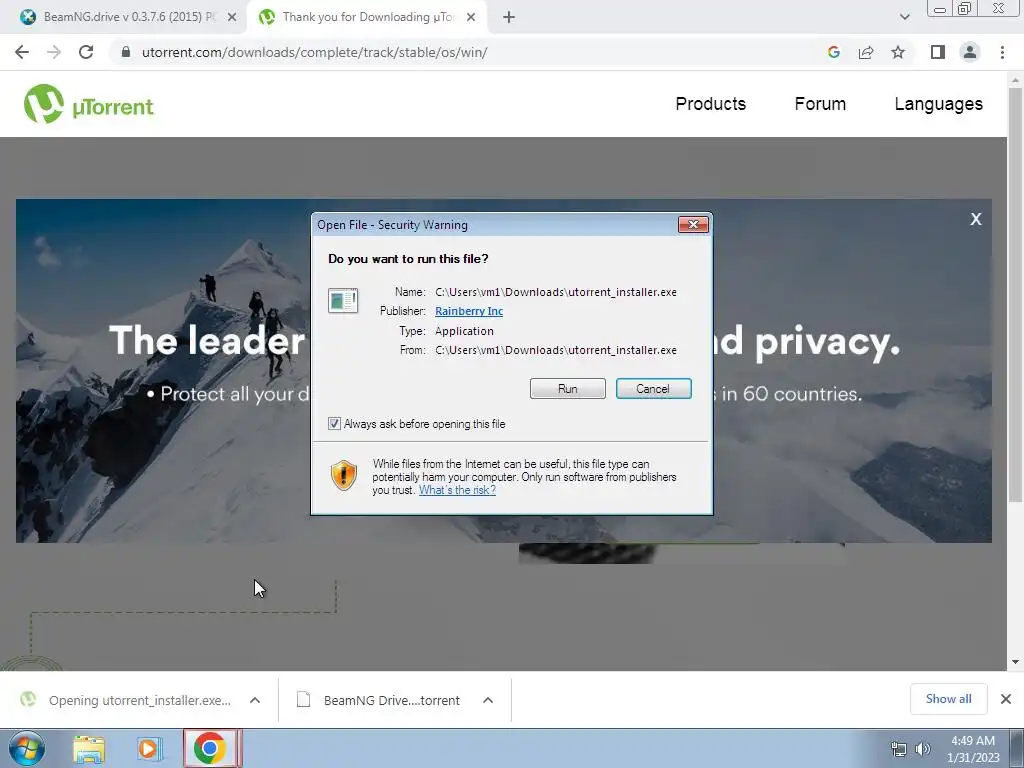Image resolution: width=1024 pixels, height=768 pixels.
Task: Select the Thank you for Downloading µTorrent tab
Action: tap(369, 17)
